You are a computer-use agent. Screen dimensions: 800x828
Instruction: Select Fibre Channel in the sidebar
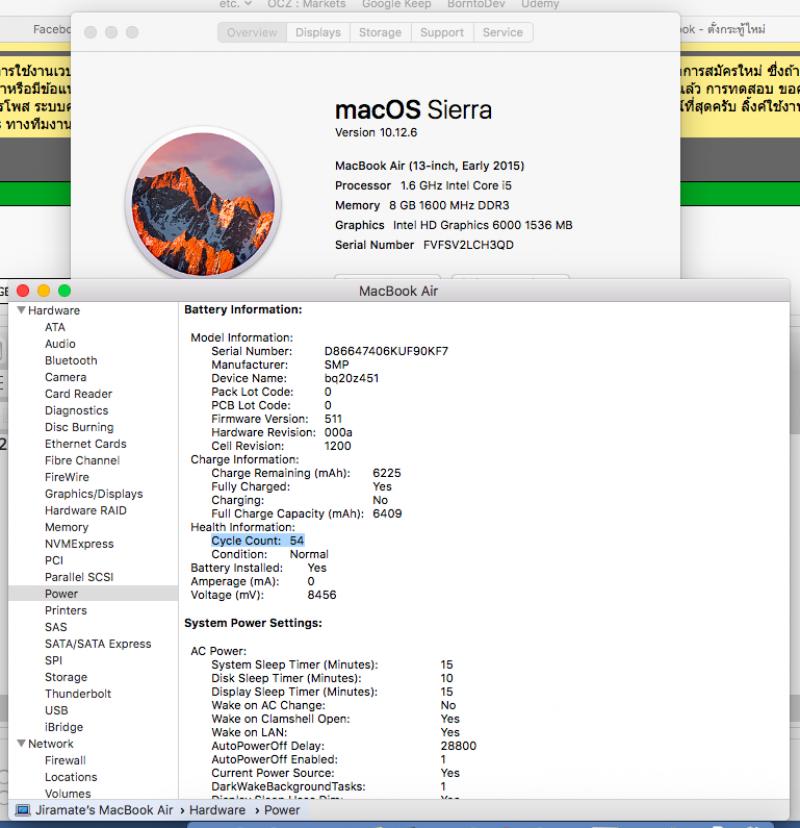tap(82, 460)
